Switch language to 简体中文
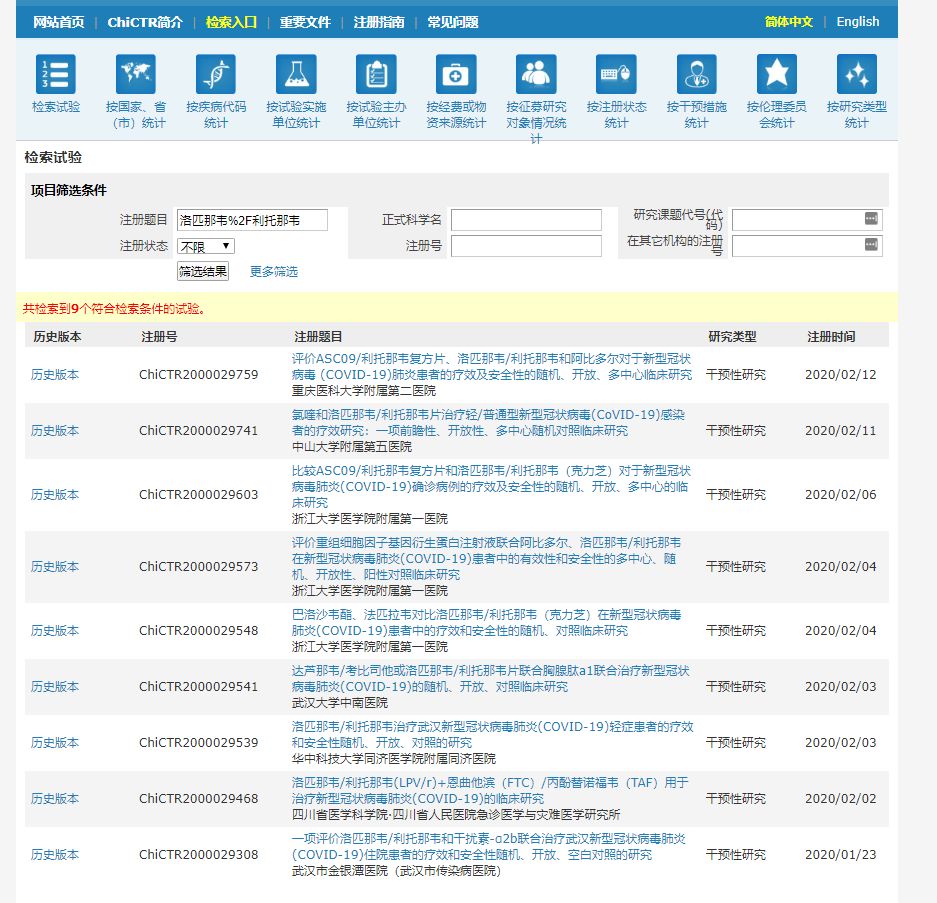The image size is (937, 903). pos(789,22)
